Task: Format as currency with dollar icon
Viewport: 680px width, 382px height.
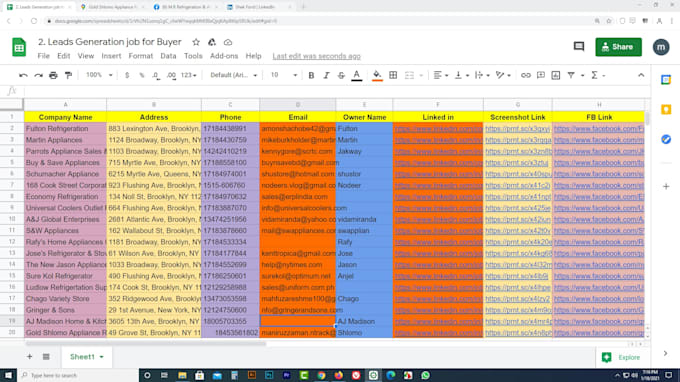Action: coord(127,75)
